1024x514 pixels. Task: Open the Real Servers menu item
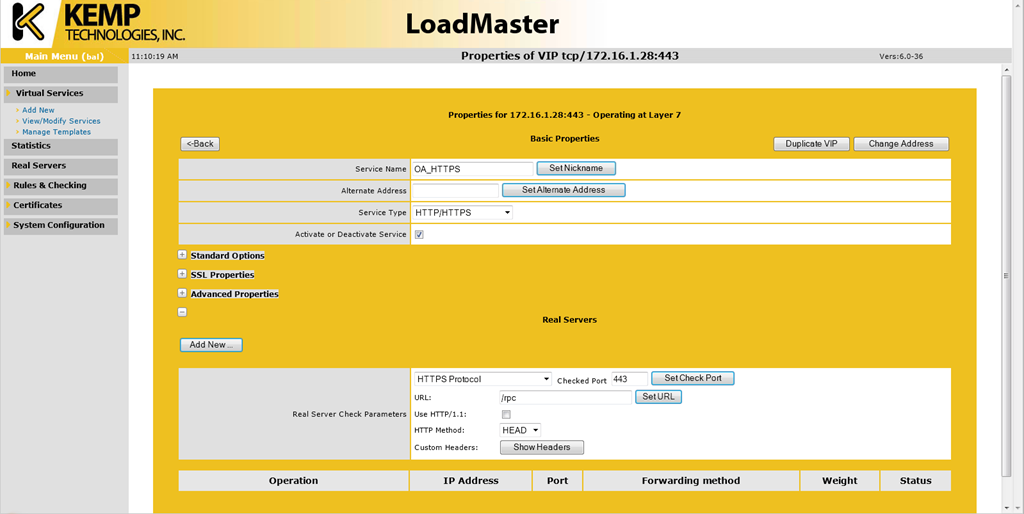point(61,166)
